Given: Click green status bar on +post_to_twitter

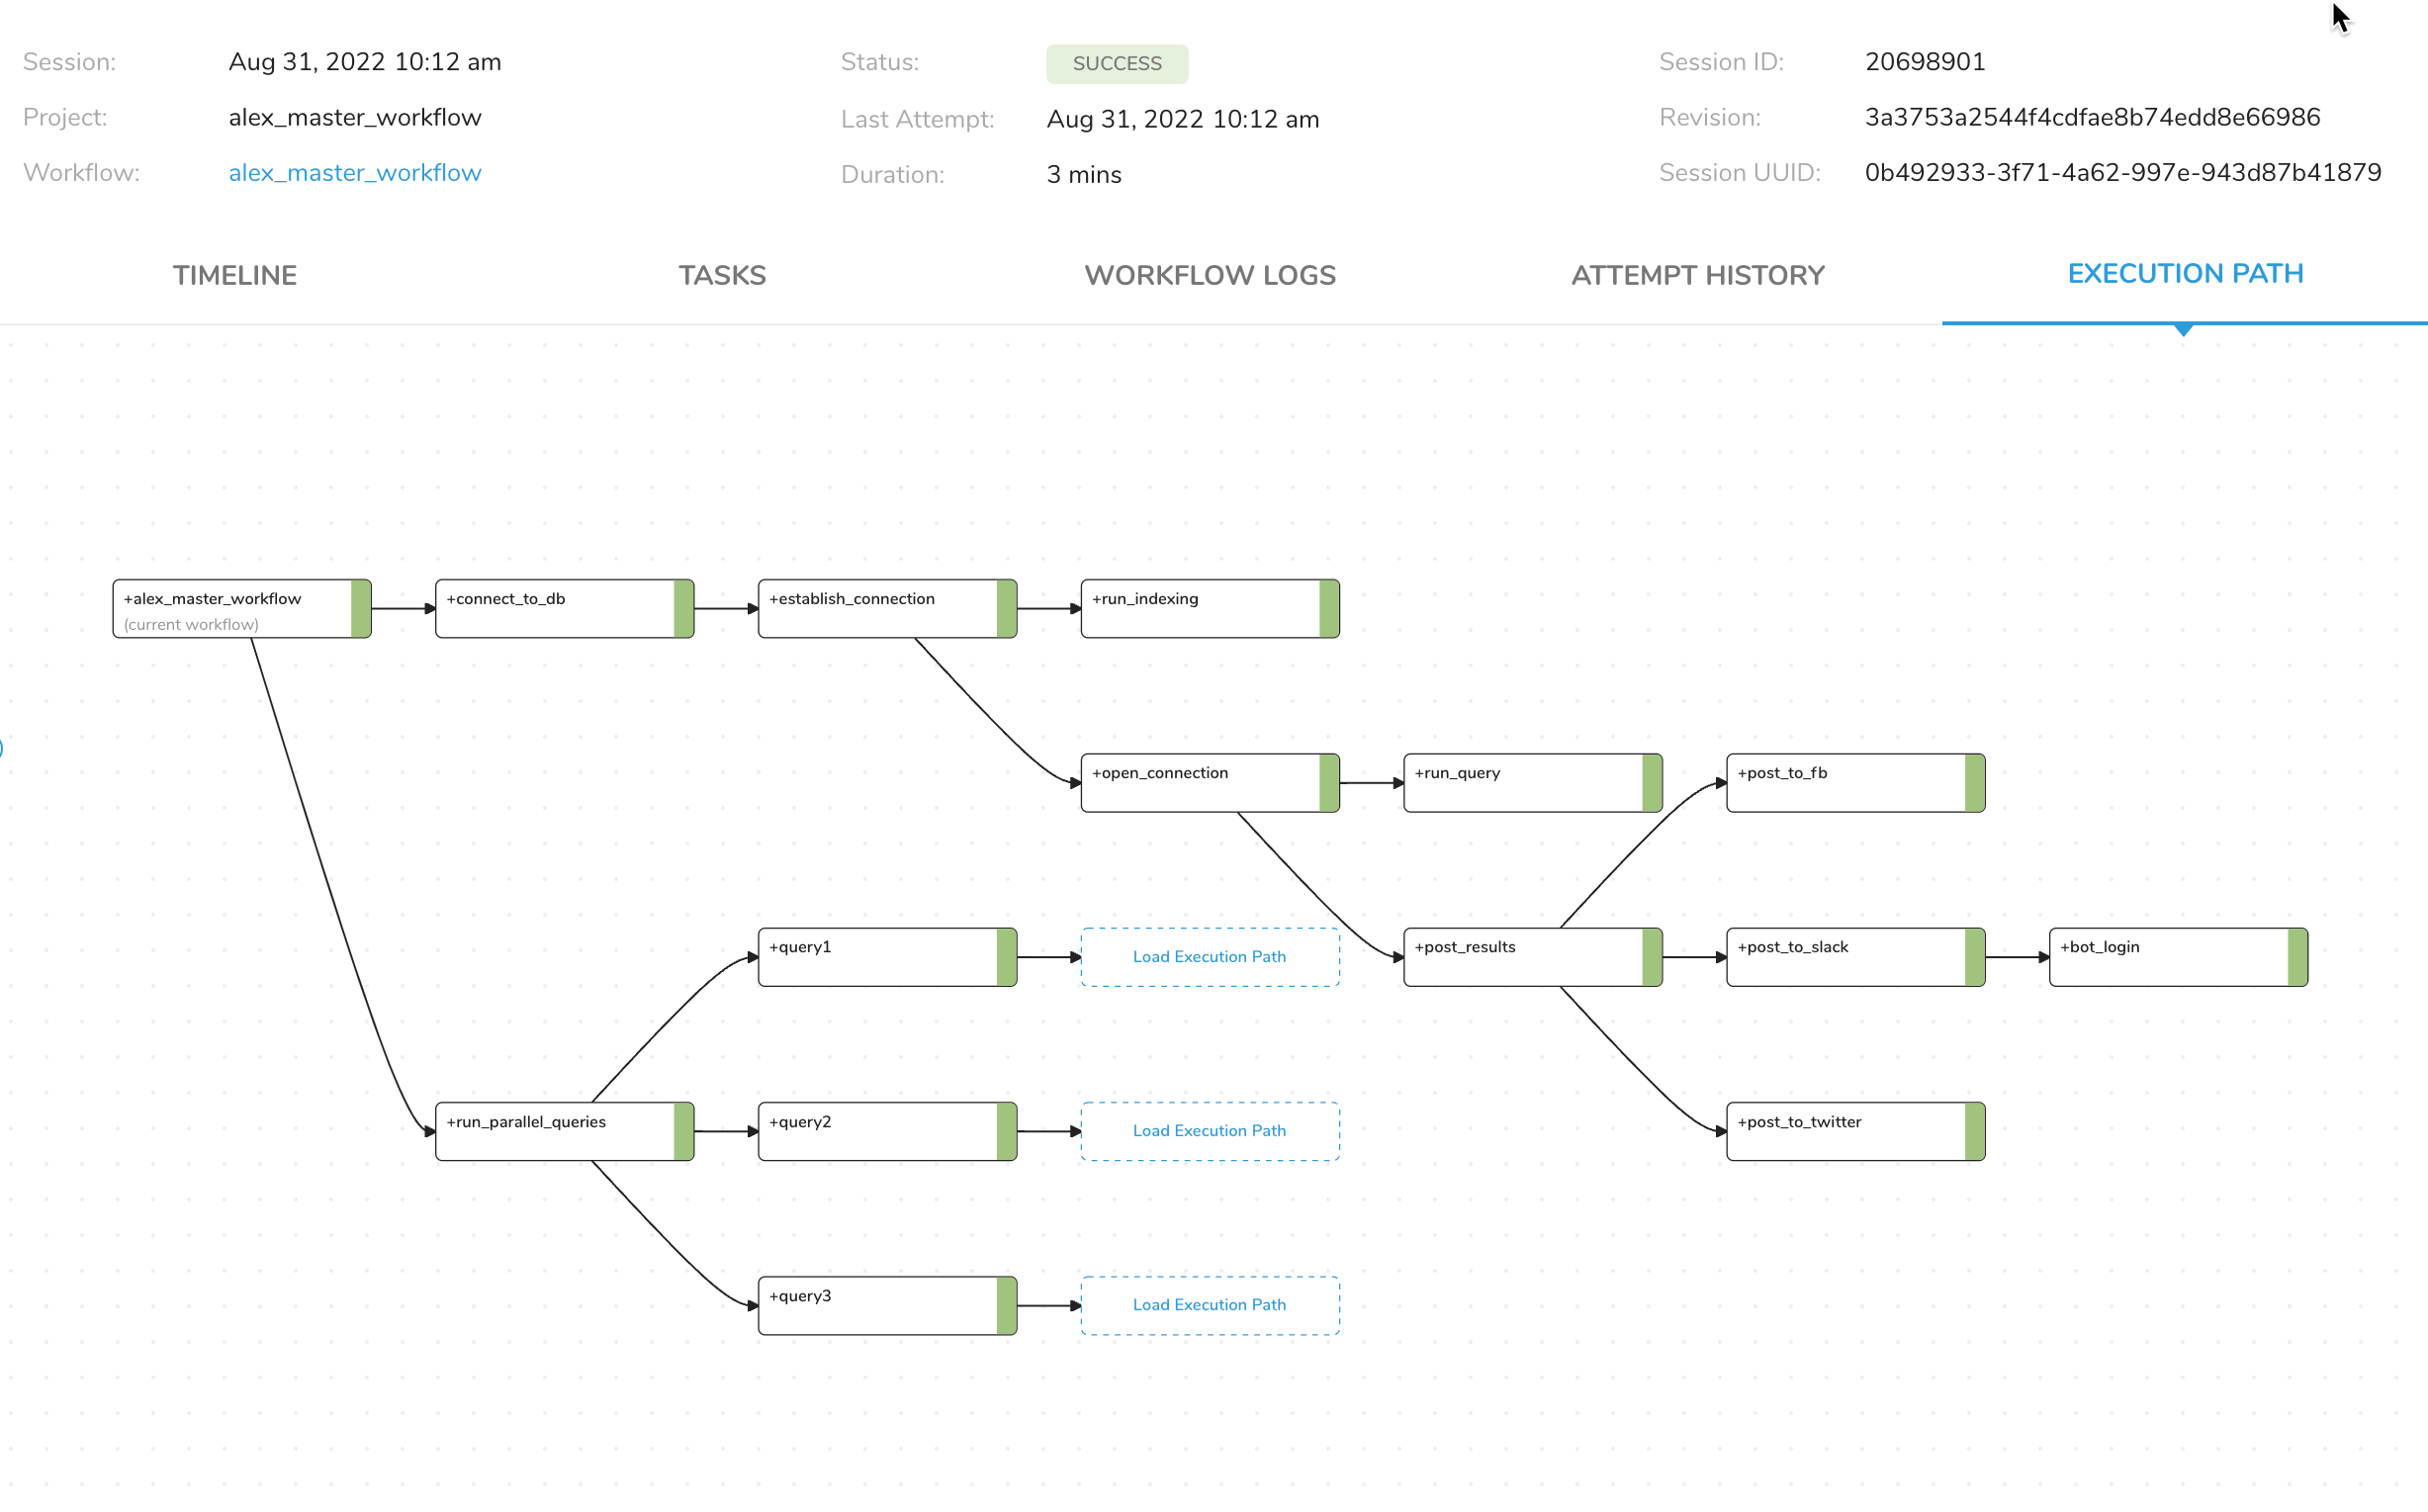Looking at the screenshot, I should (1974, 1131).
